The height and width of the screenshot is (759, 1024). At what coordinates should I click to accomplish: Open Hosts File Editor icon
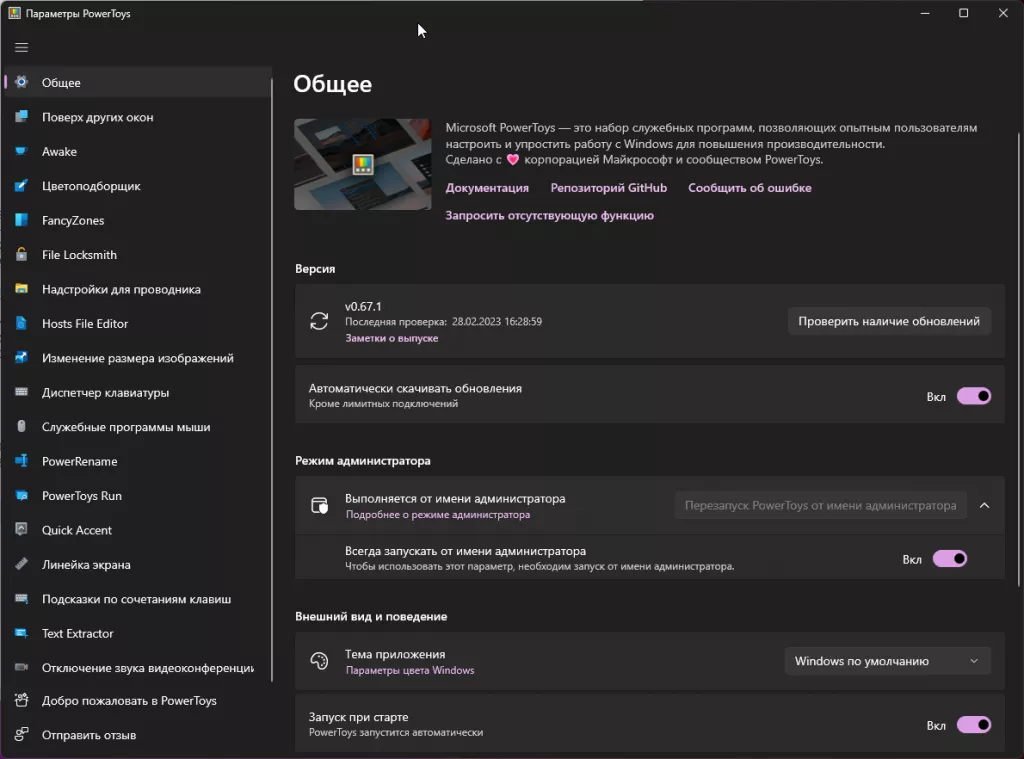[x=21, y=324]
